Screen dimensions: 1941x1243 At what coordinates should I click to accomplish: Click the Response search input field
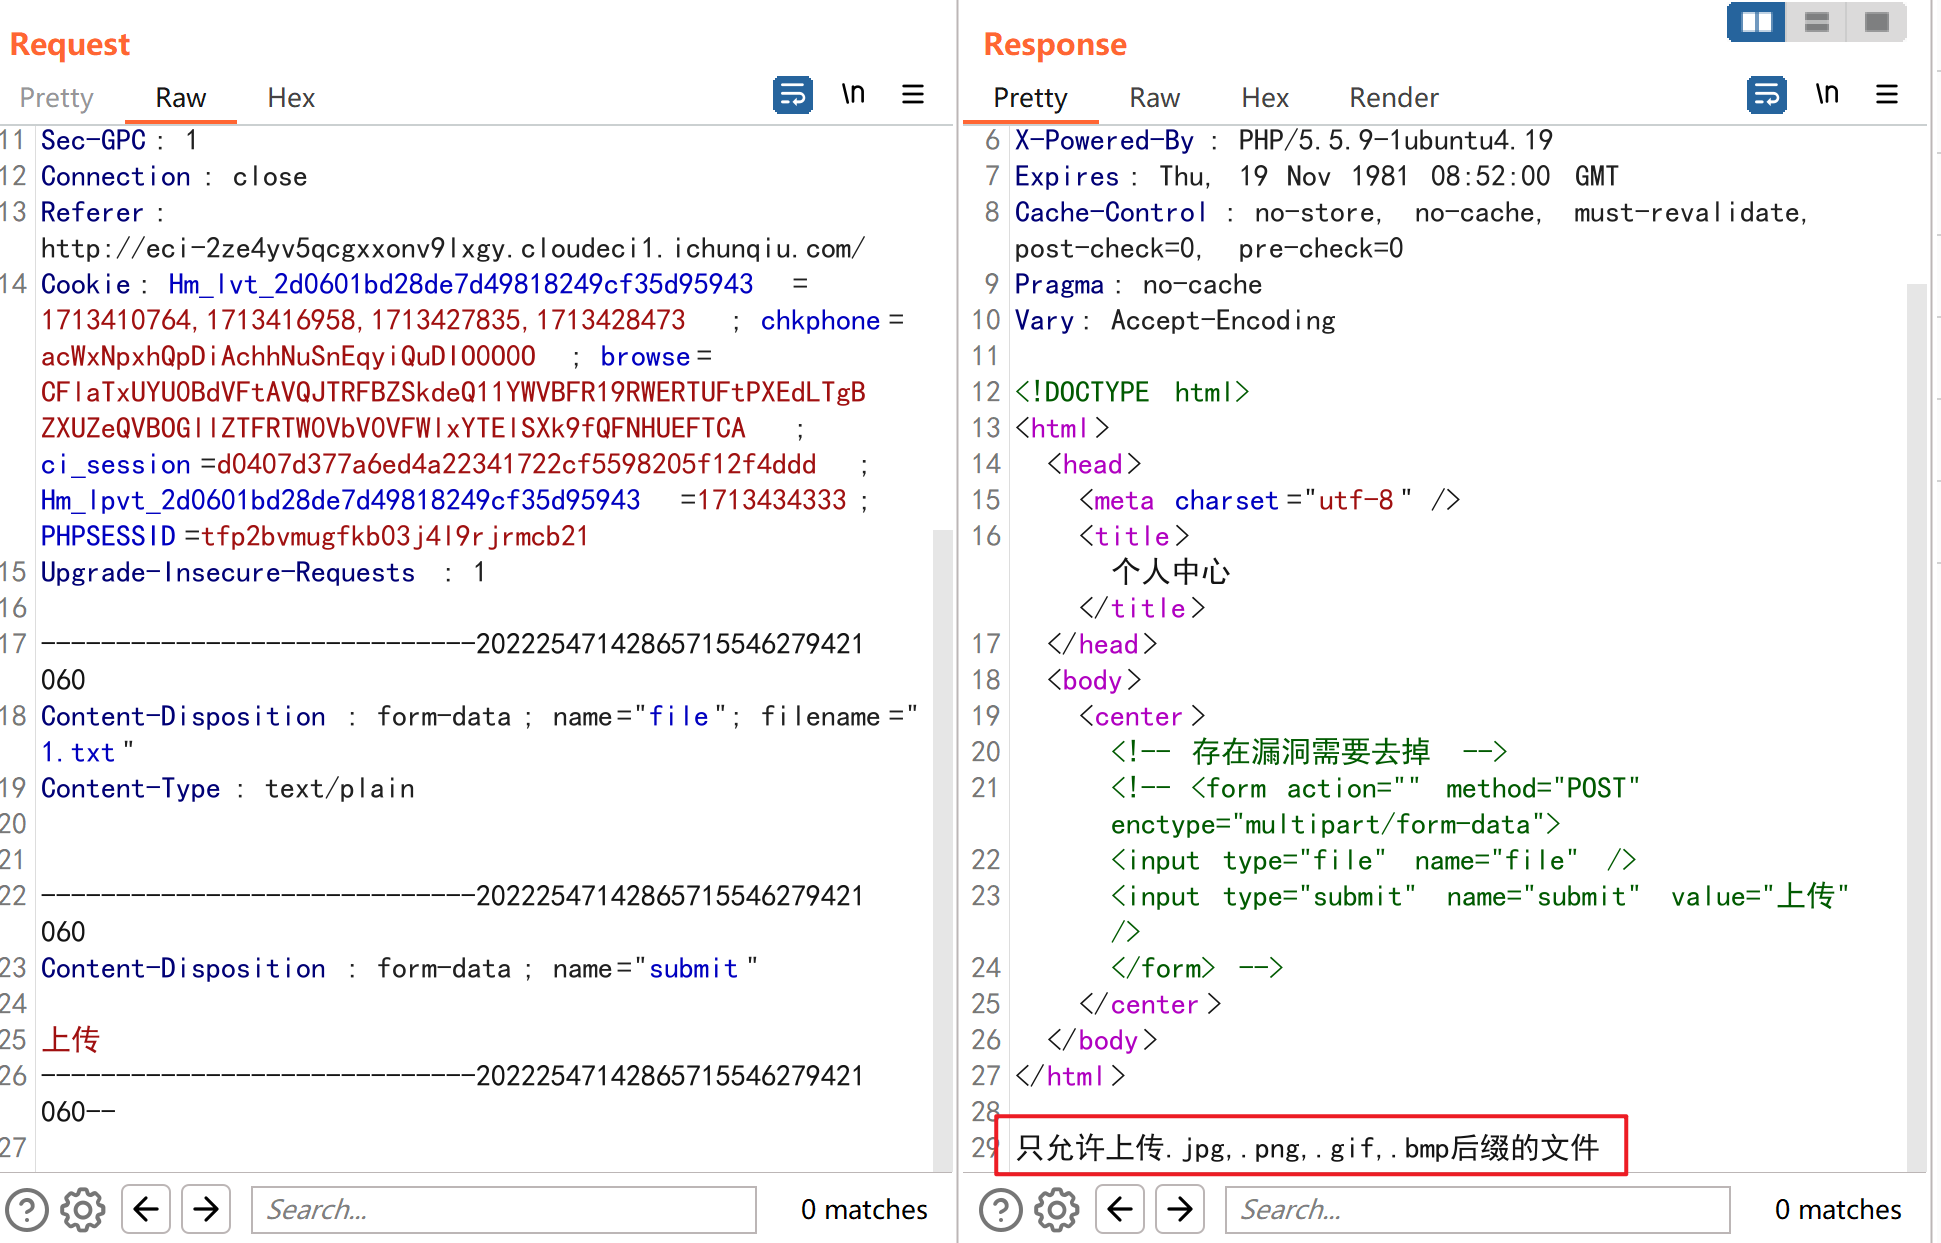tap(1477, 1210)
